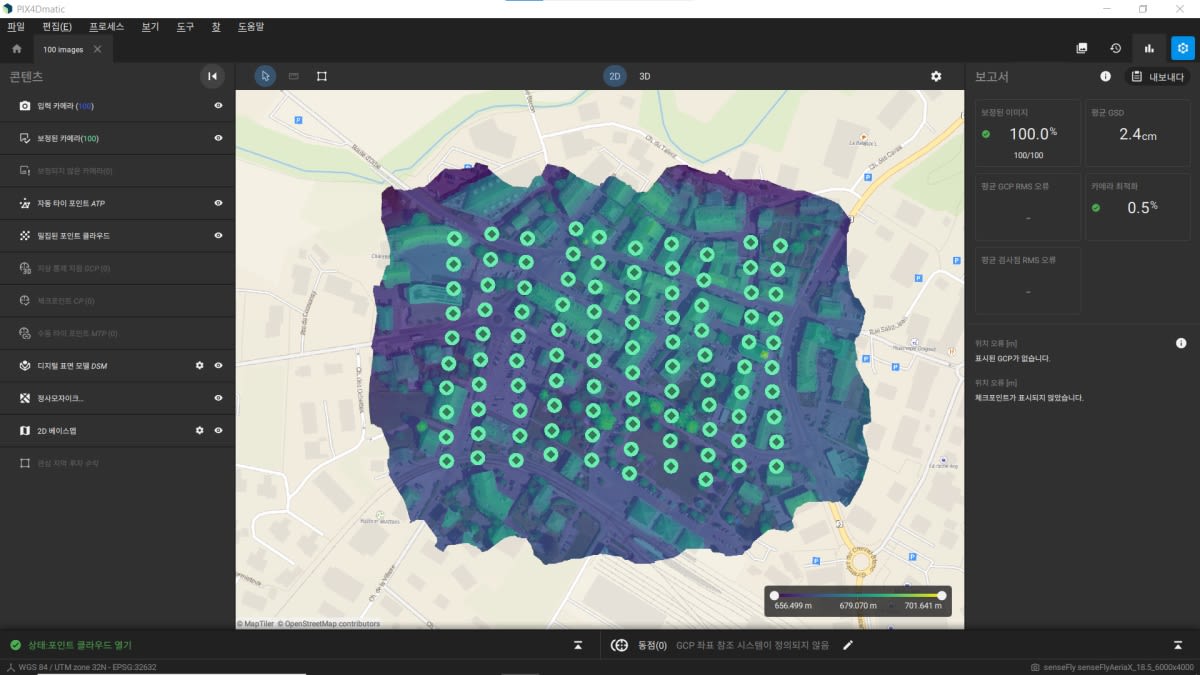Hide the 밀집된 포인트 클라우드 layer
This screenshot has width=1200, height=675.
pos(218,235)
